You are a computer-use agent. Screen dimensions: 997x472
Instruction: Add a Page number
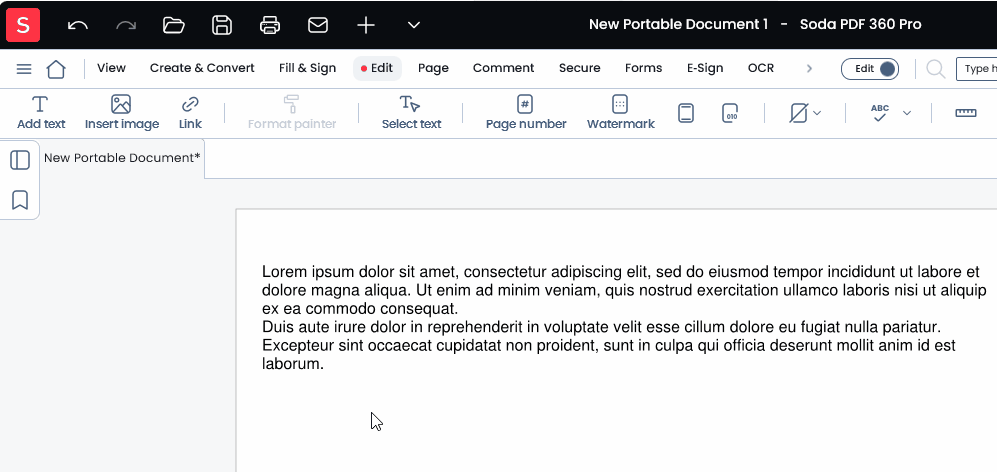point(526,113)
